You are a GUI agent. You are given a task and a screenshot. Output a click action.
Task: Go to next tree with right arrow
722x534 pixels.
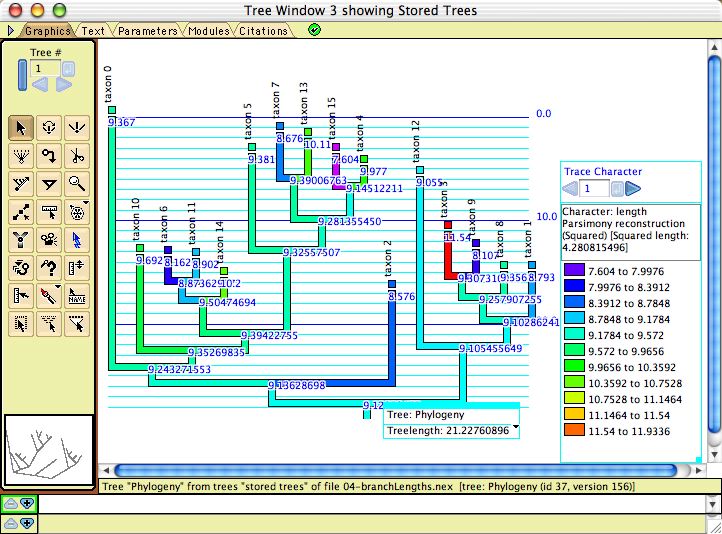coord(64,85)
